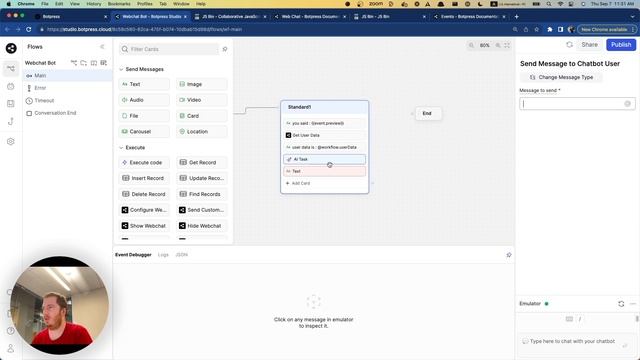Open the flows icon in left sidebar
Viewport: 640px width, 360px height.
click(11, 68)
